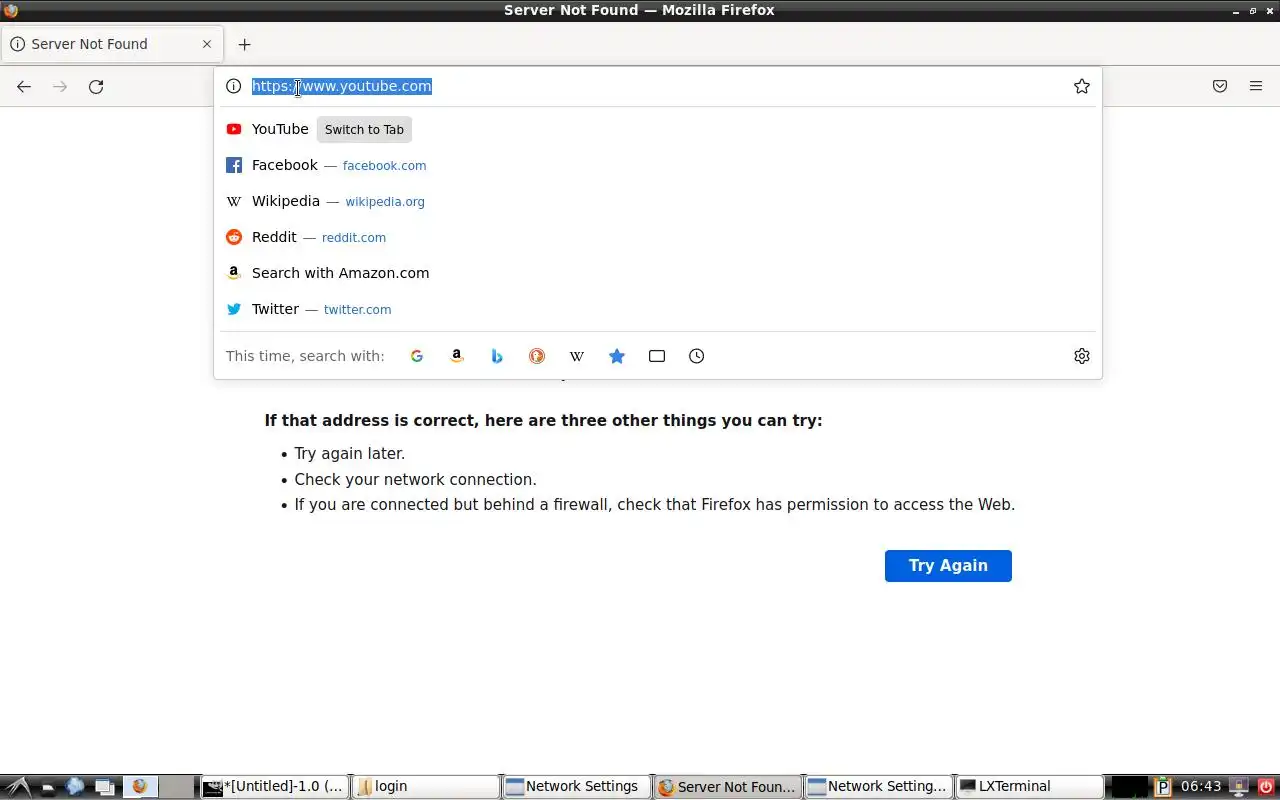Switch to the LXTerminal taskbar window
The height and width of the screenshot is (800, 1280).
(1030, 787)
